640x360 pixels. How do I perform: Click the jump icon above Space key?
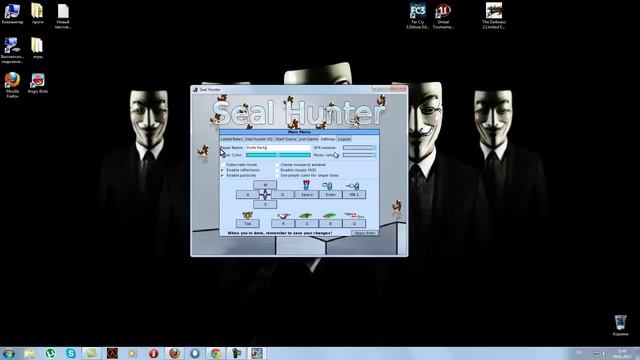click(x=306, y=185)
